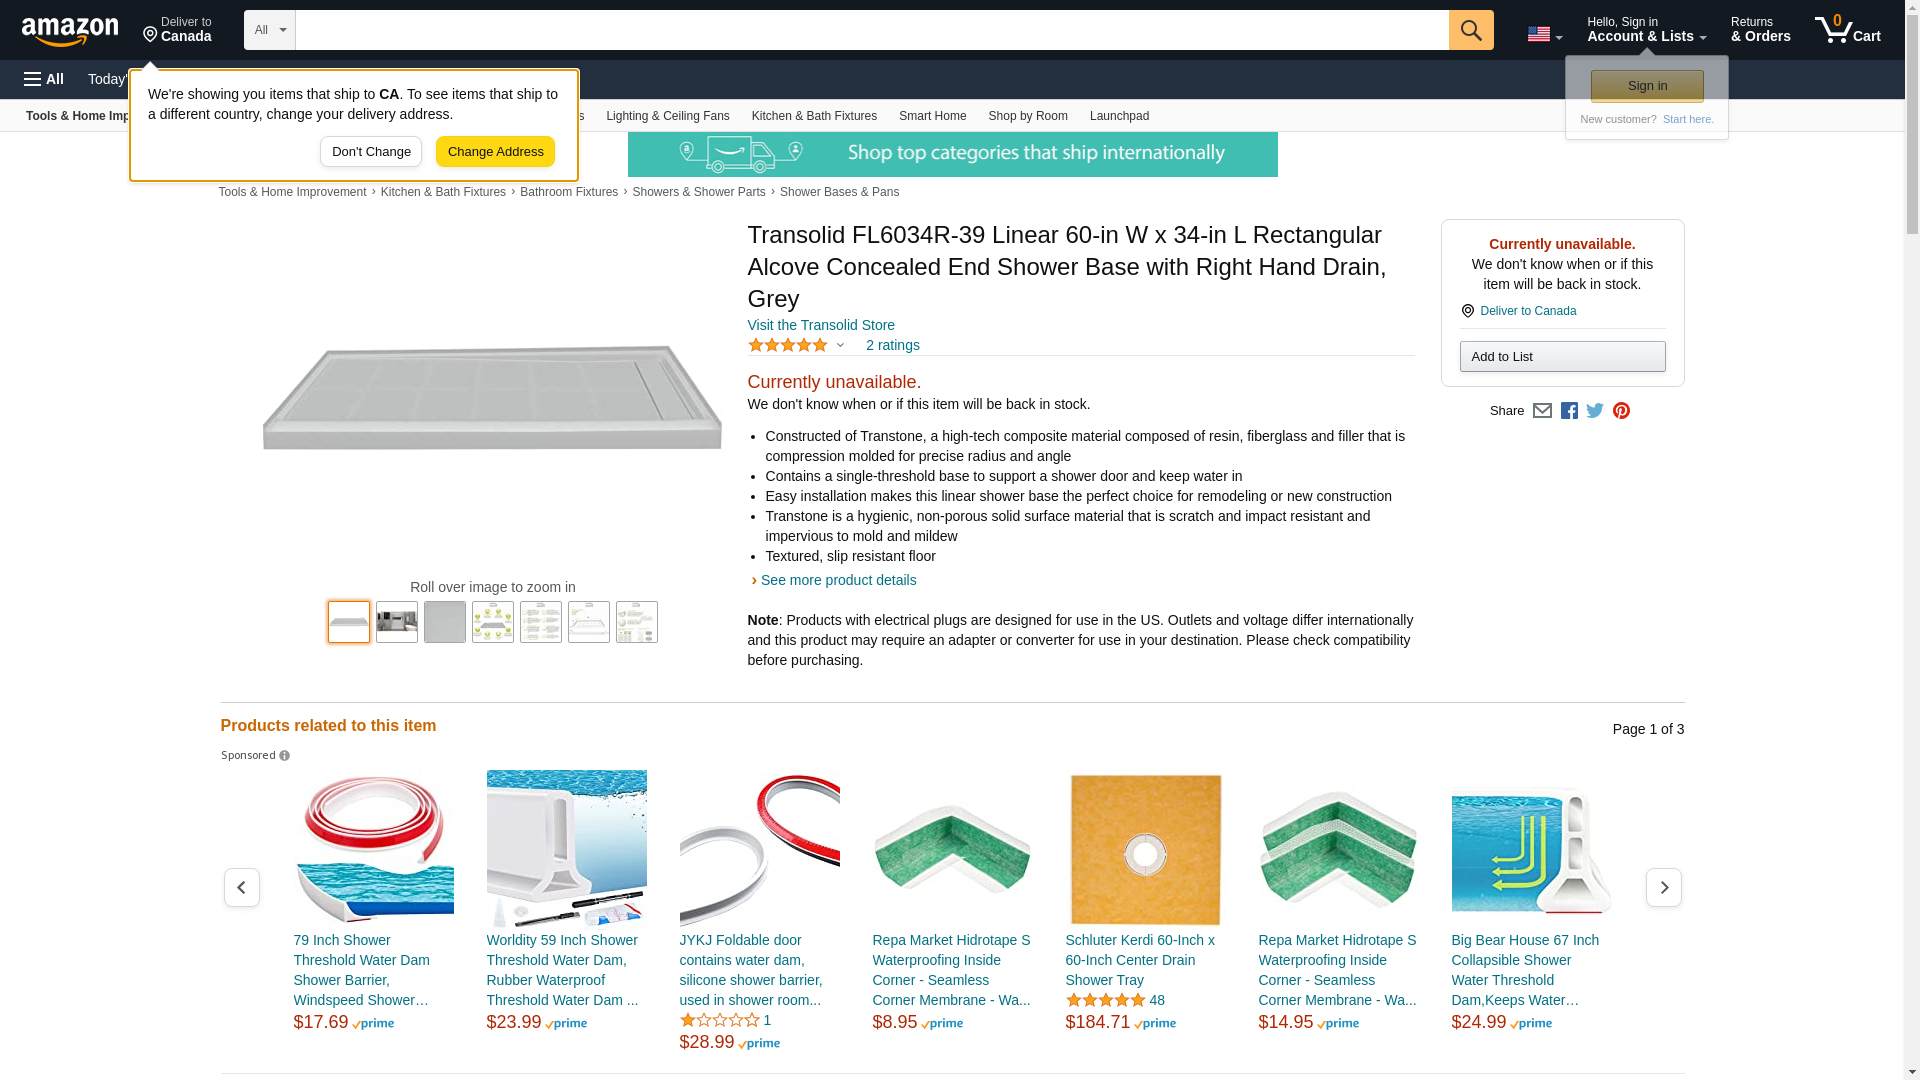Share on Pinterest
Image resolution: width=1920 pixels, height=1080 pixels.
tap(1621, 411)
